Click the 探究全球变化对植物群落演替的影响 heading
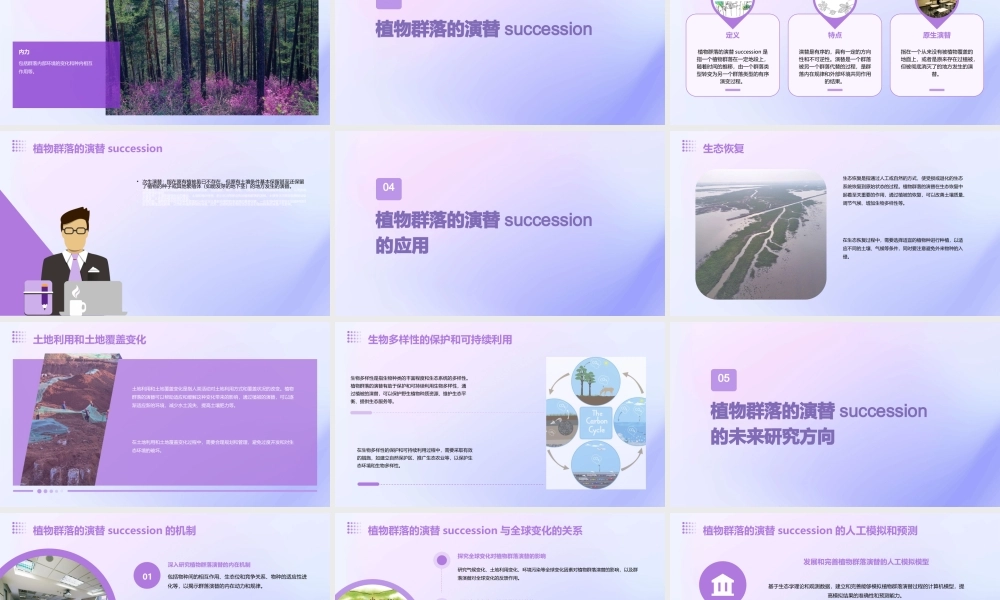This screenshot has height=600, width=1000. [501, 556]
